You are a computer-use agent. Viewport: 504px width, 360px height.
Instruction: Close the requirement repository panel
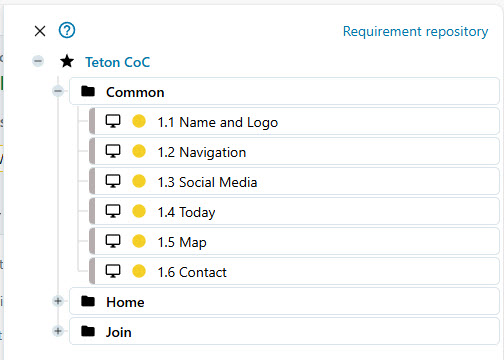(x=40, y=31)
